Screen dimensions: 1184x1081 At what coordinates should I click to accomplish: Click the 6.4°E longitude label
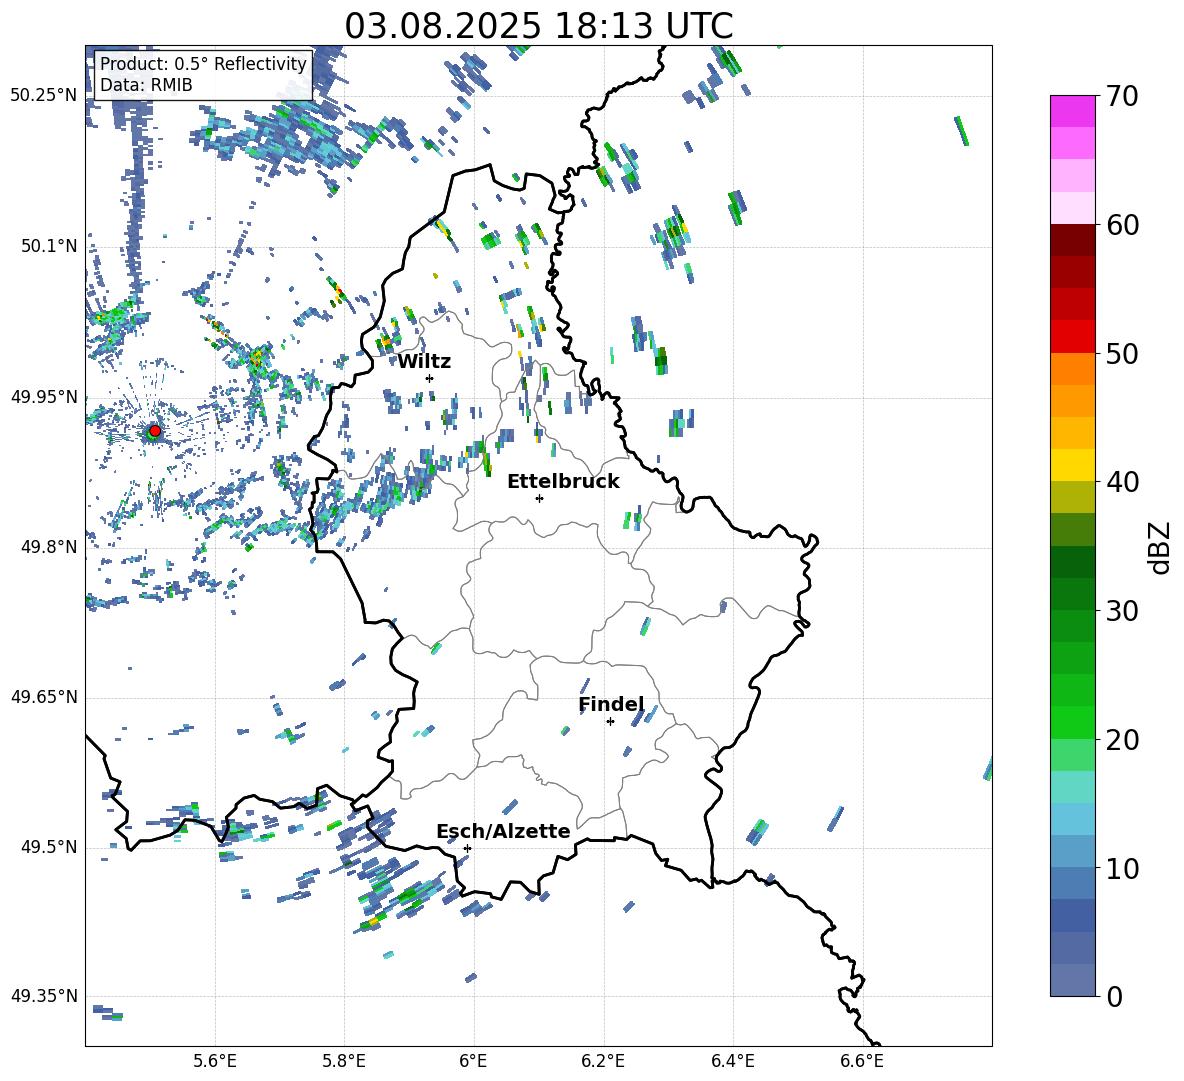733,1061
